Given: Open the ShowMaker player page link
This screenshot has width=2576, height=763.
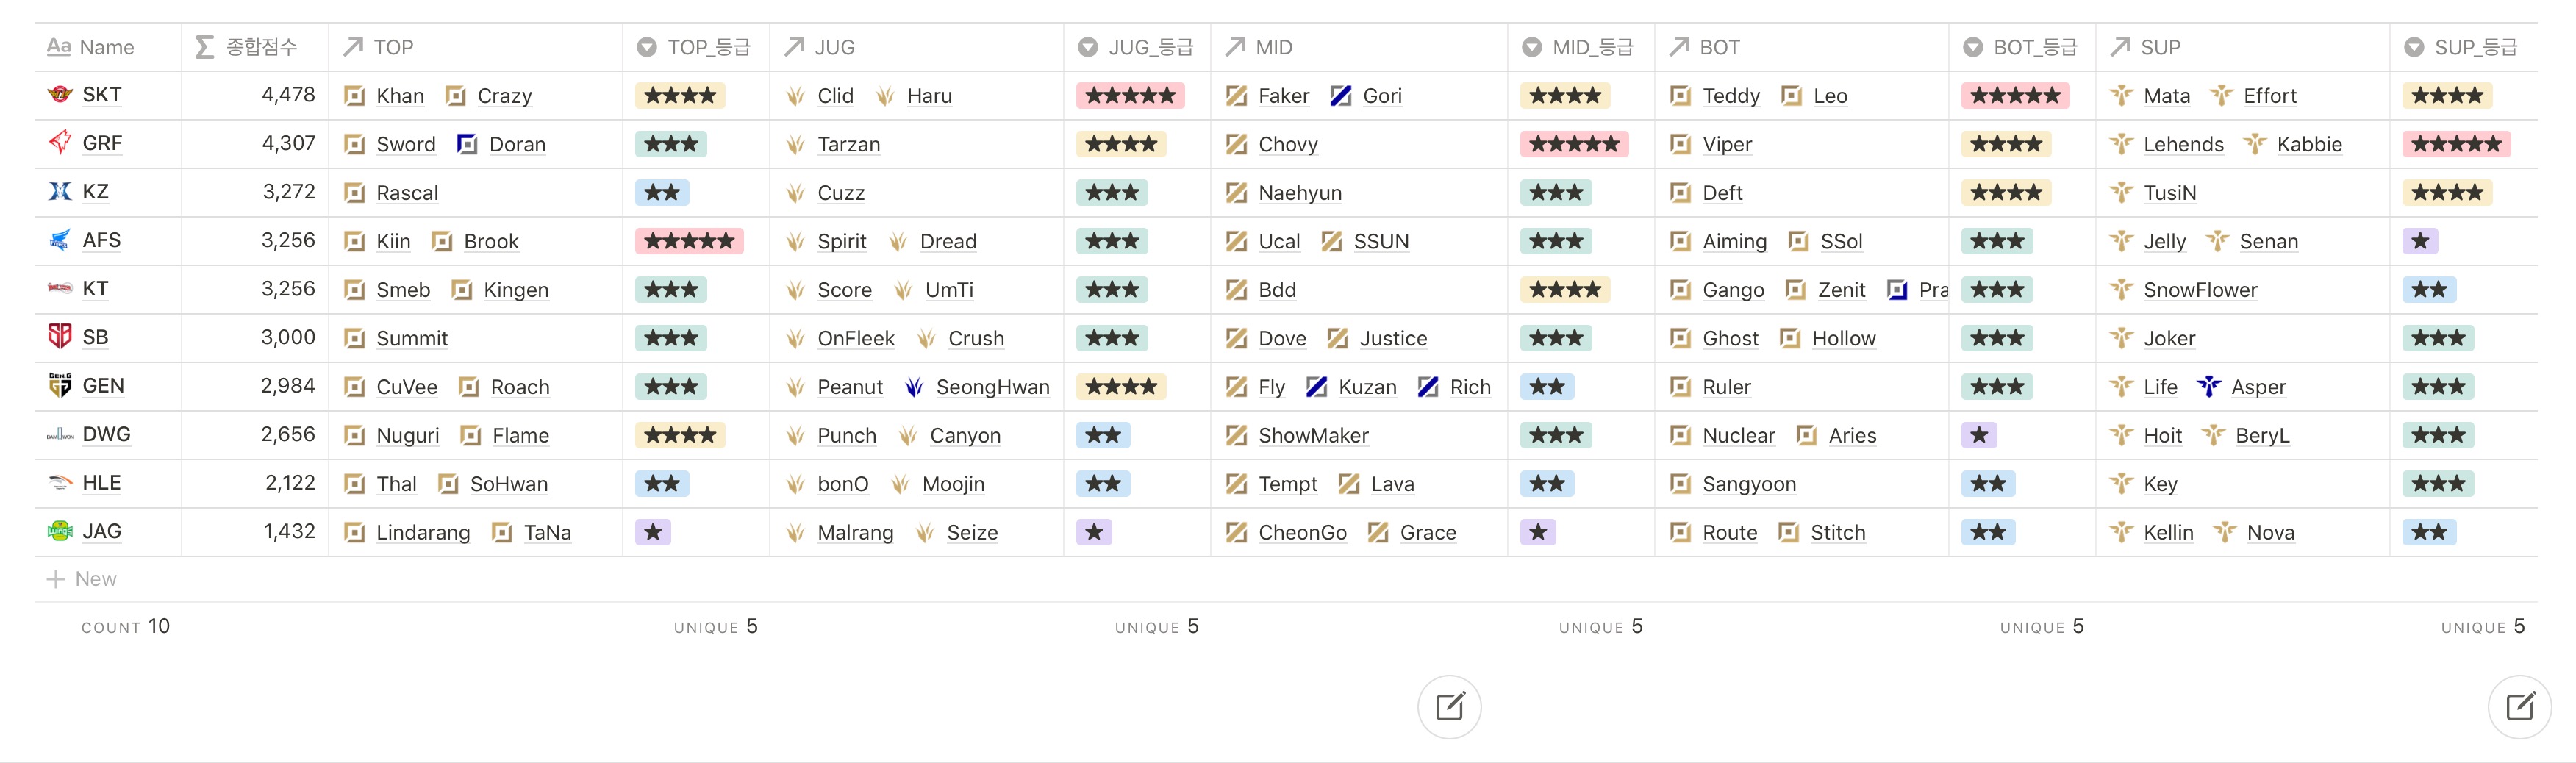Looking at the screenshot, I should tap(1313, 436).
